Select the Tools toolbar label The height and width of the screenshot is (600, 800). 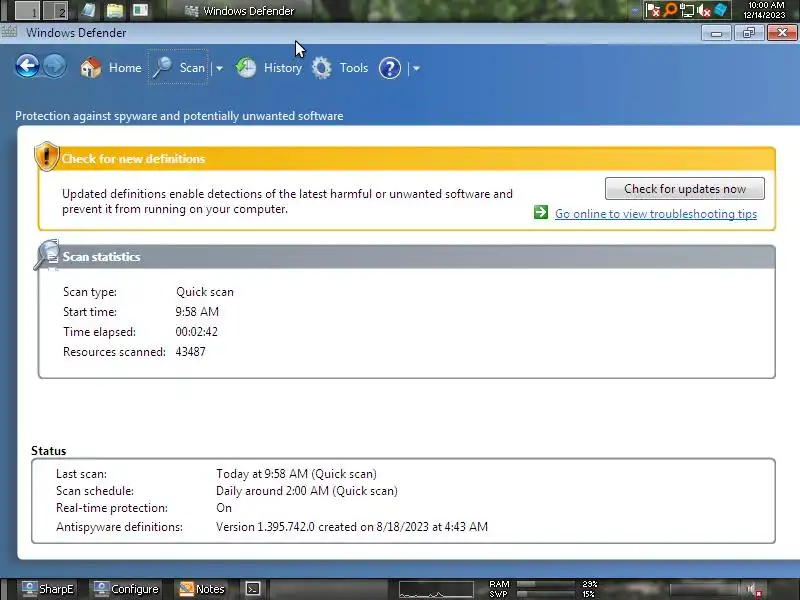tap(354, 68)
